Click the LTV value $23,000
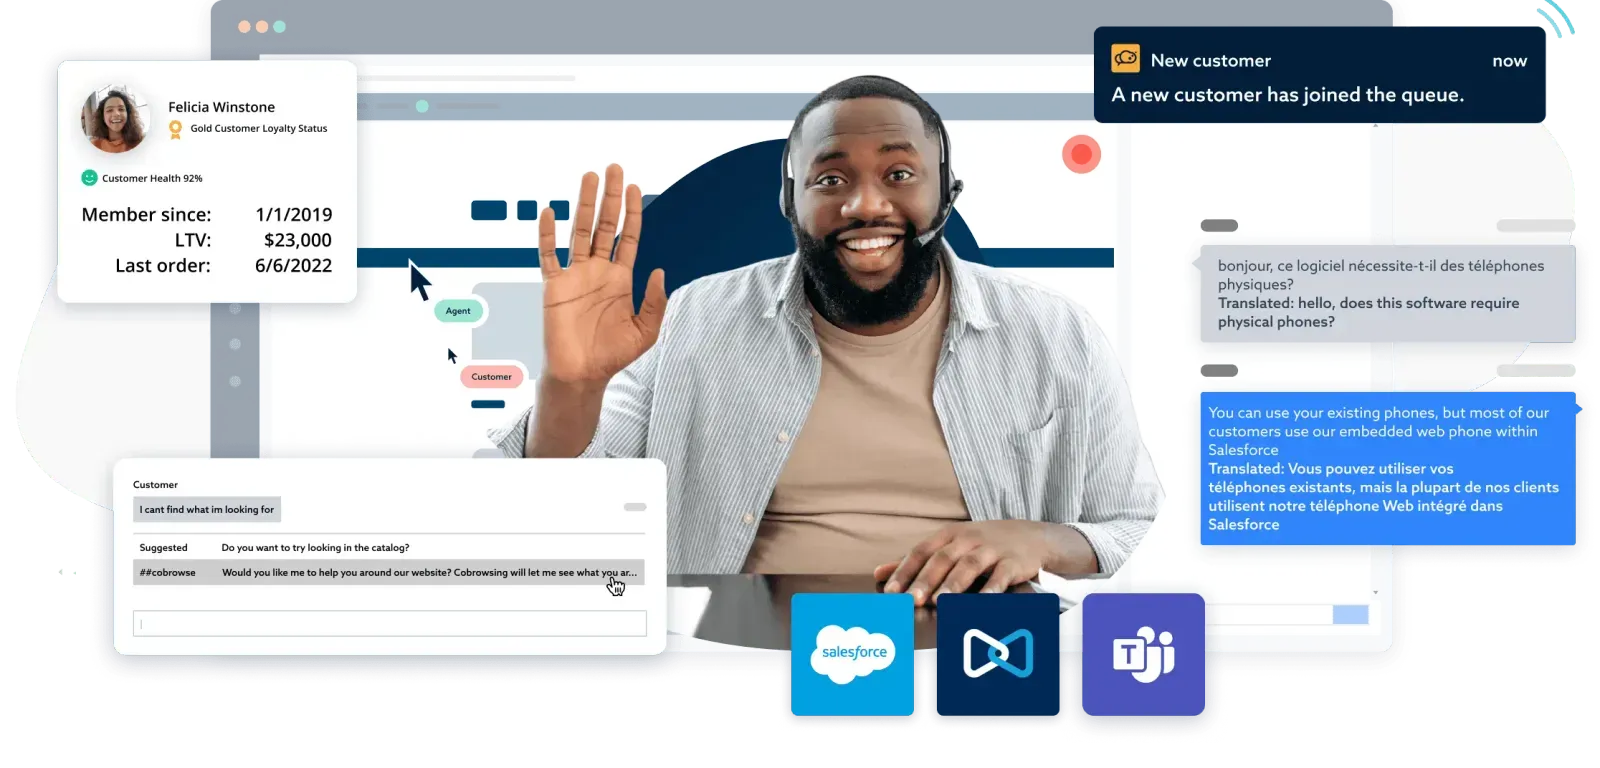The width and height of the screenshot is (1600, 768). 298,240
